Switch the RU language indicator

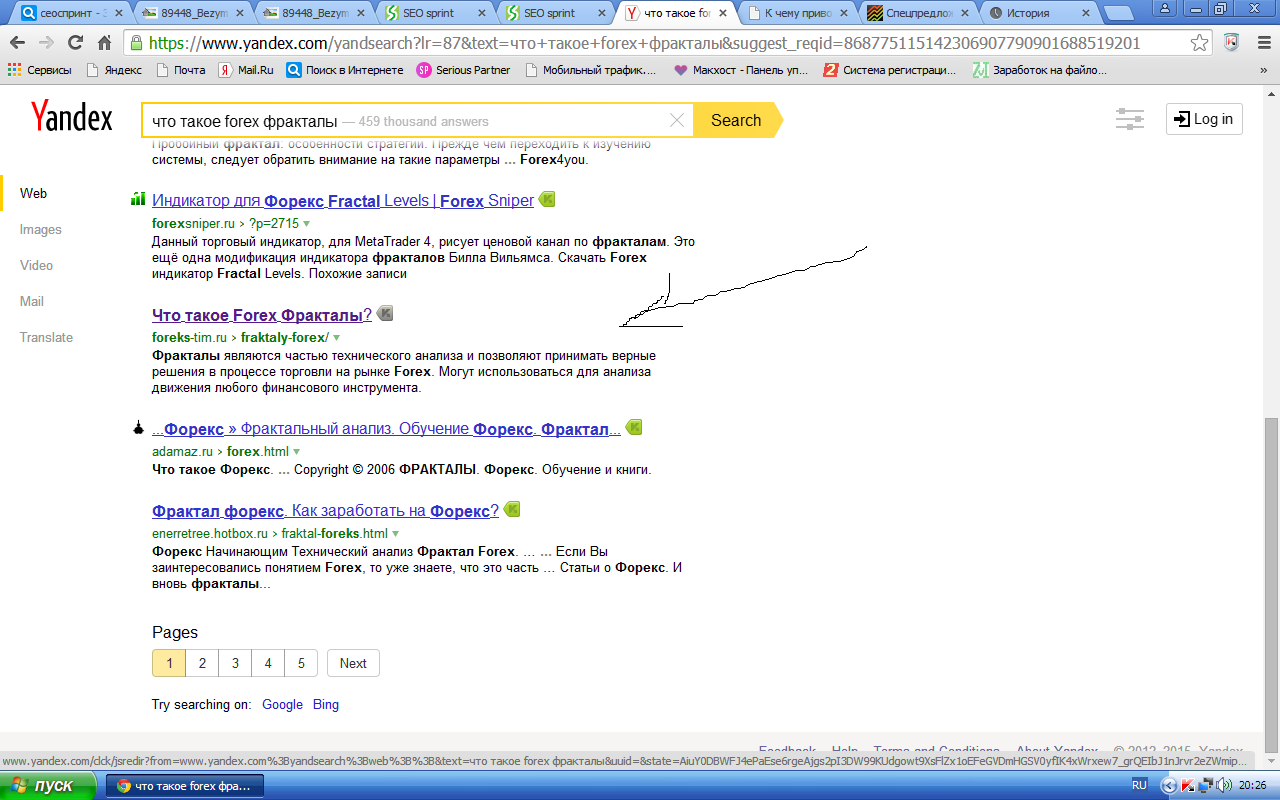[x=1139, y=786]
